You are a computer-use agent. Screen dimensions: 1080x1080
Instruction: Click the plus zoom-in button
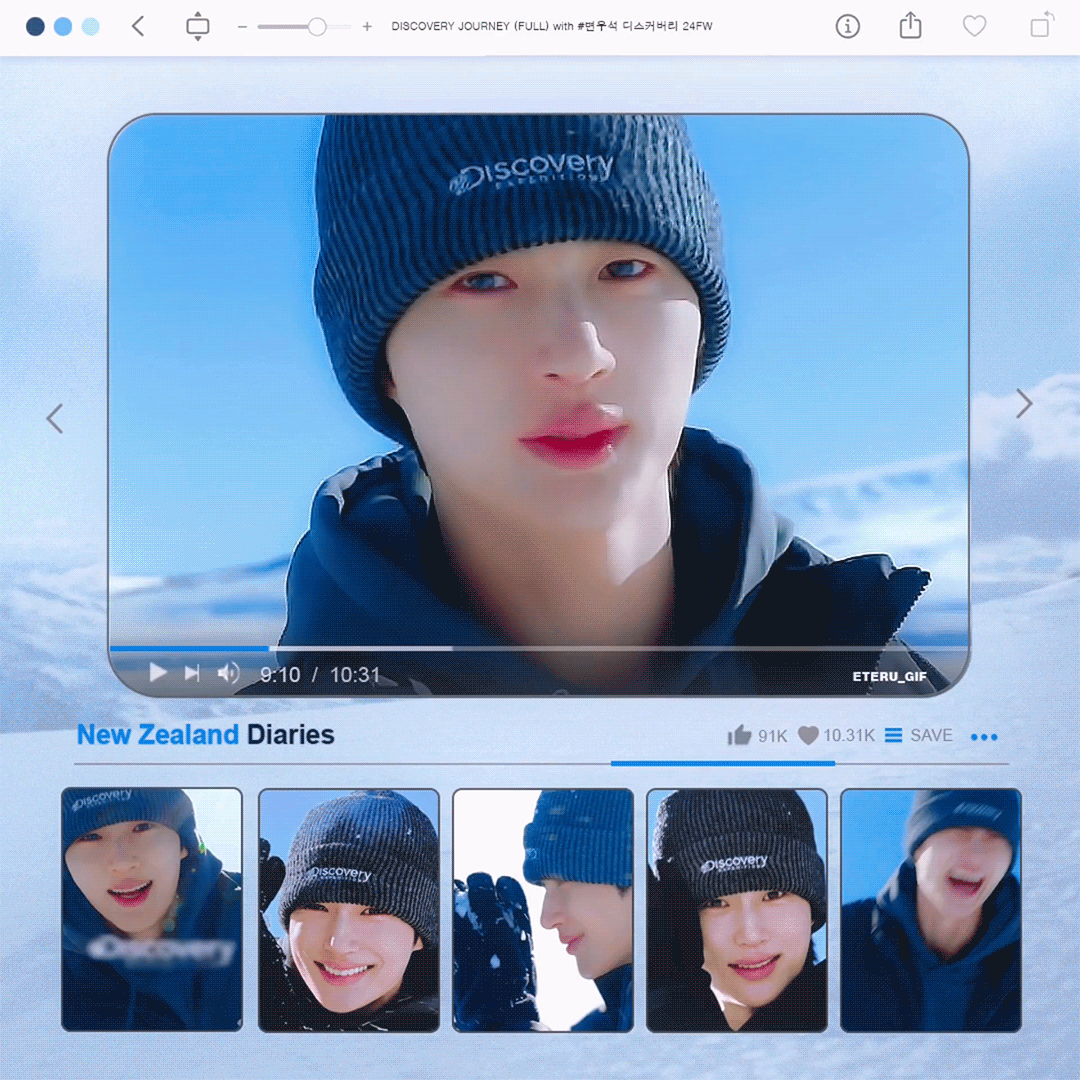tap(367, 27)
